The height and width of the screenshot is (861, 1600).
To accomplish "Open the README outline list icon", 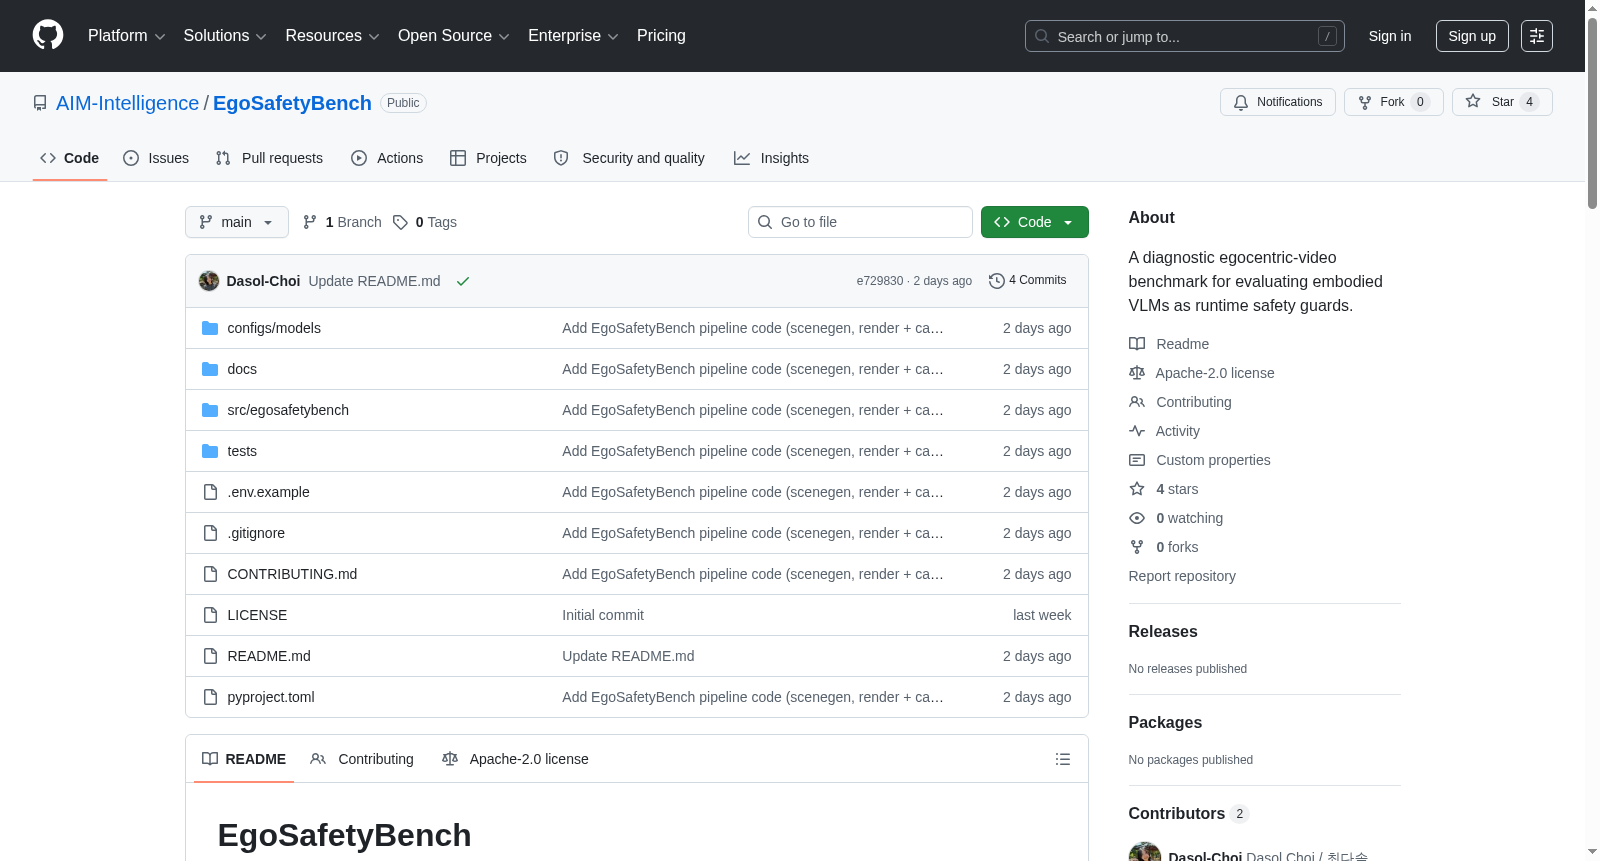I will click(1063, 759).
